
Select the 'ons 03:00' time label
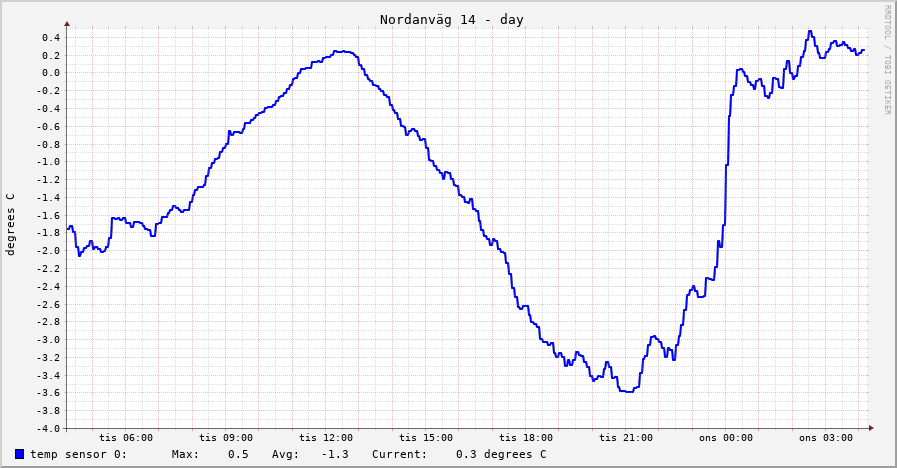point(826,438)
